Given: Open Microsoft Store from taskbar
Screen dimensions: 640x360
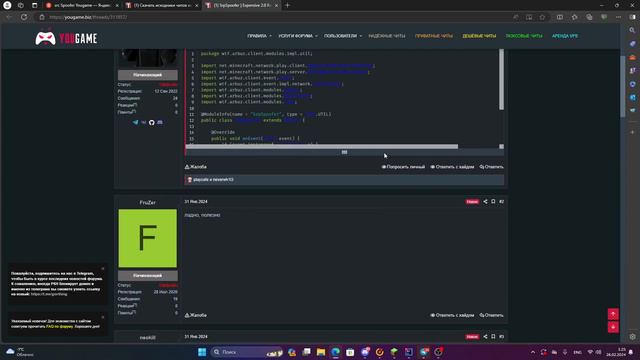Looking at the screenshot, I should pyautogui.click(x=350, y=352).
